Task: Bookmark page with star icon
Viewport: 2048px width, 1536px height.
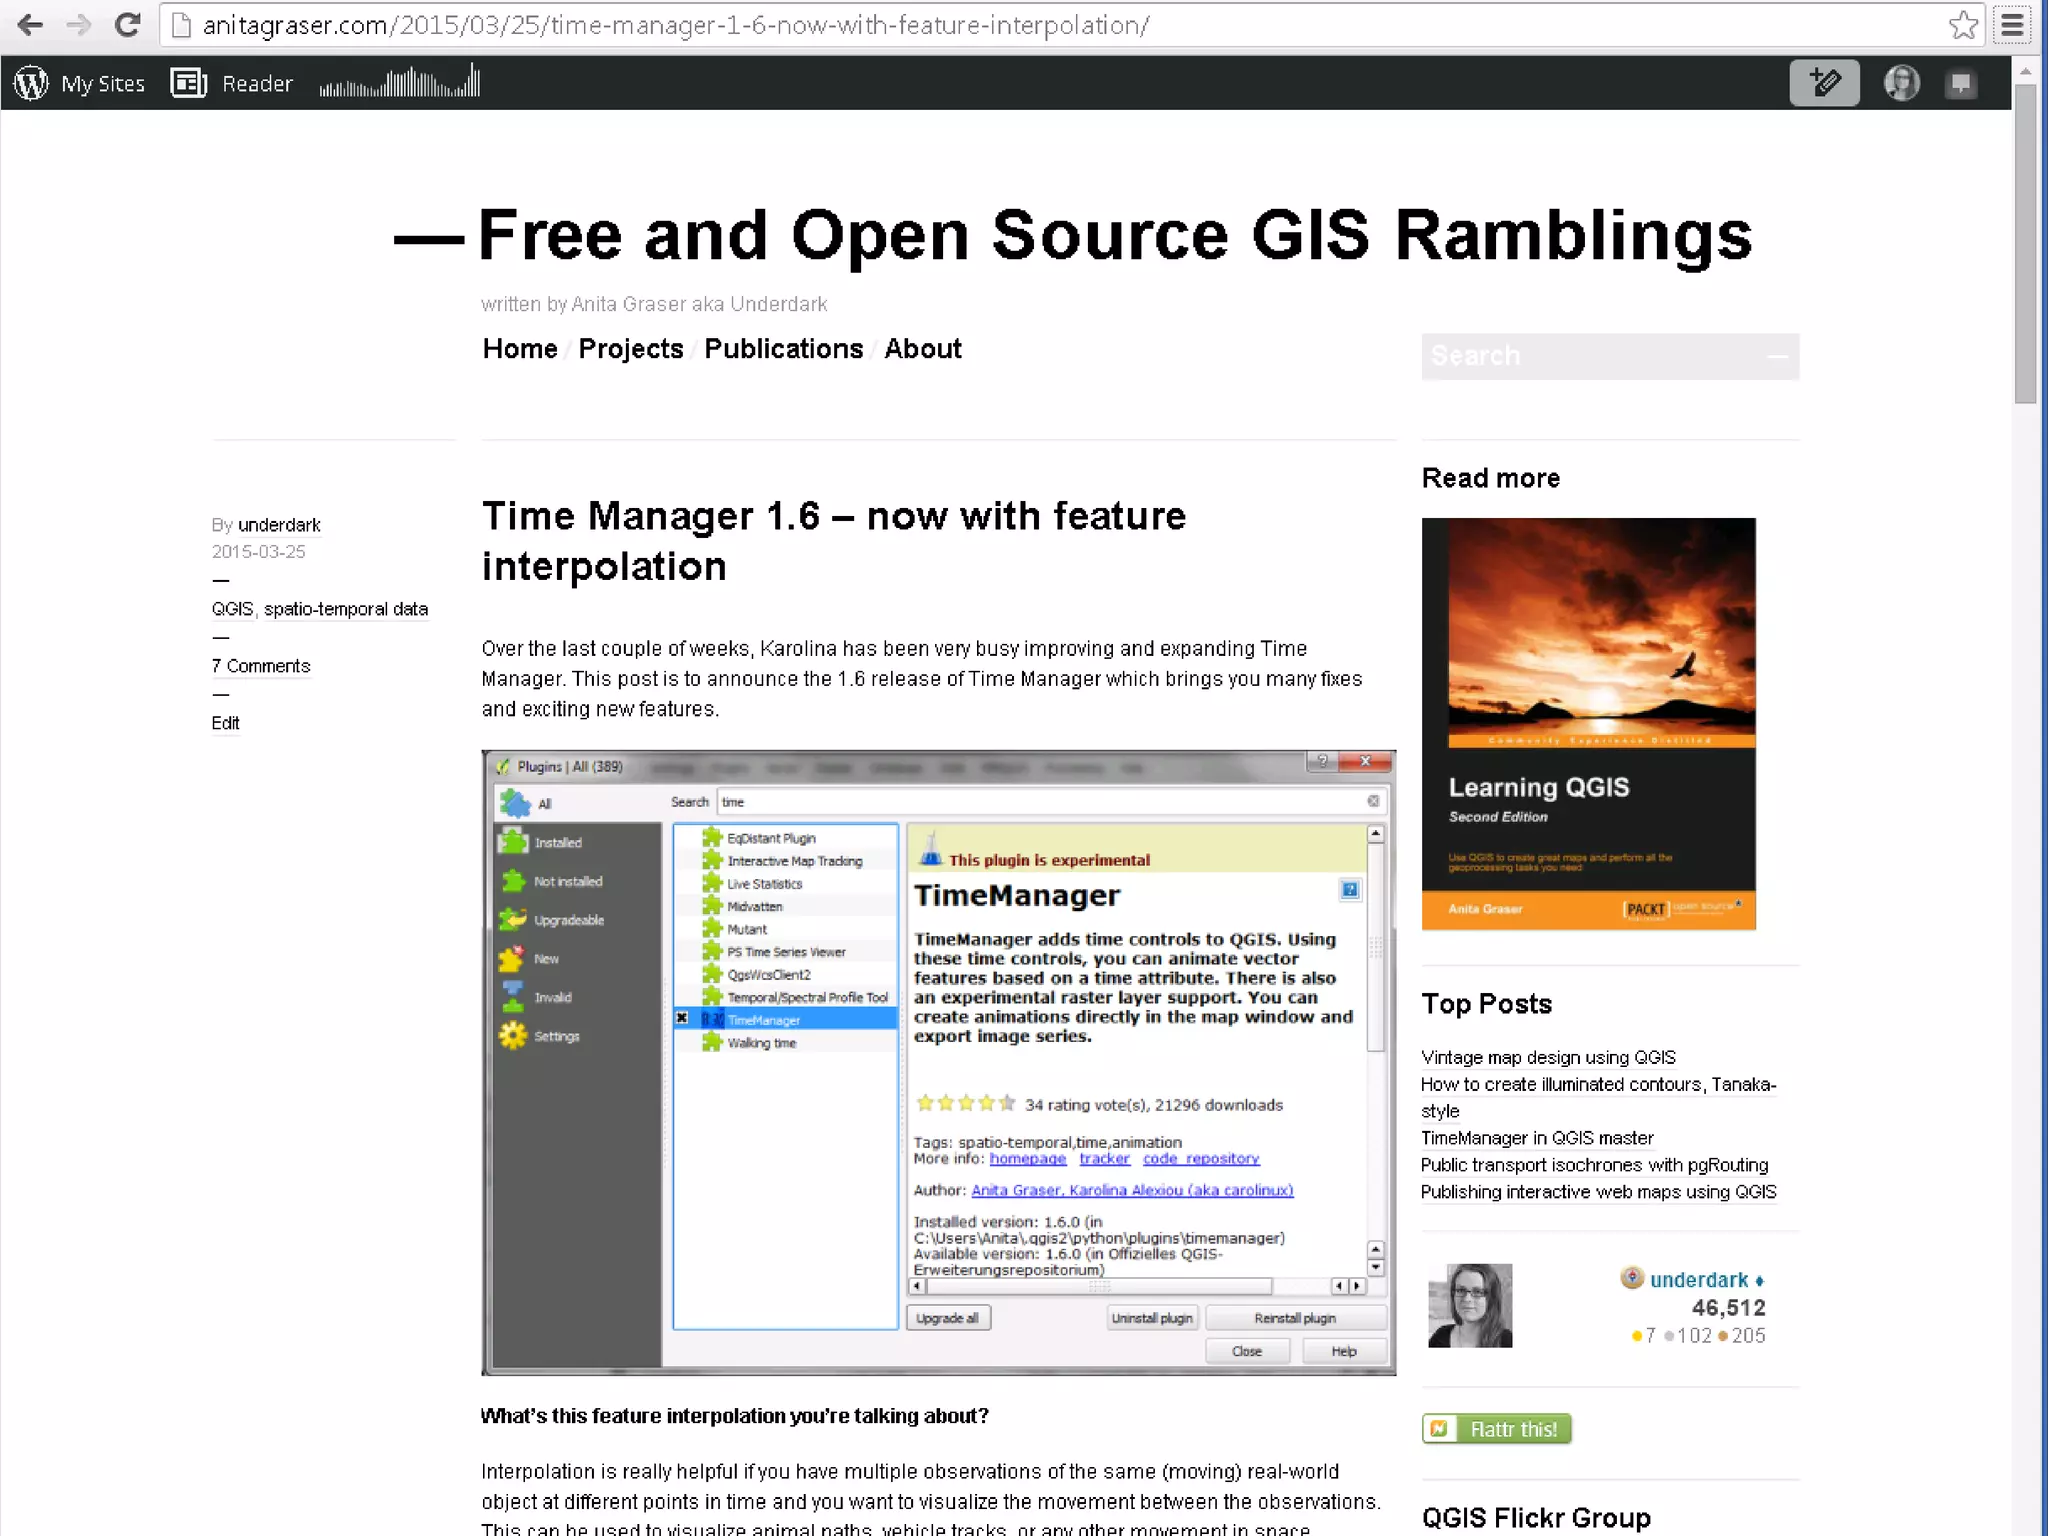Action: (1963, 25)
